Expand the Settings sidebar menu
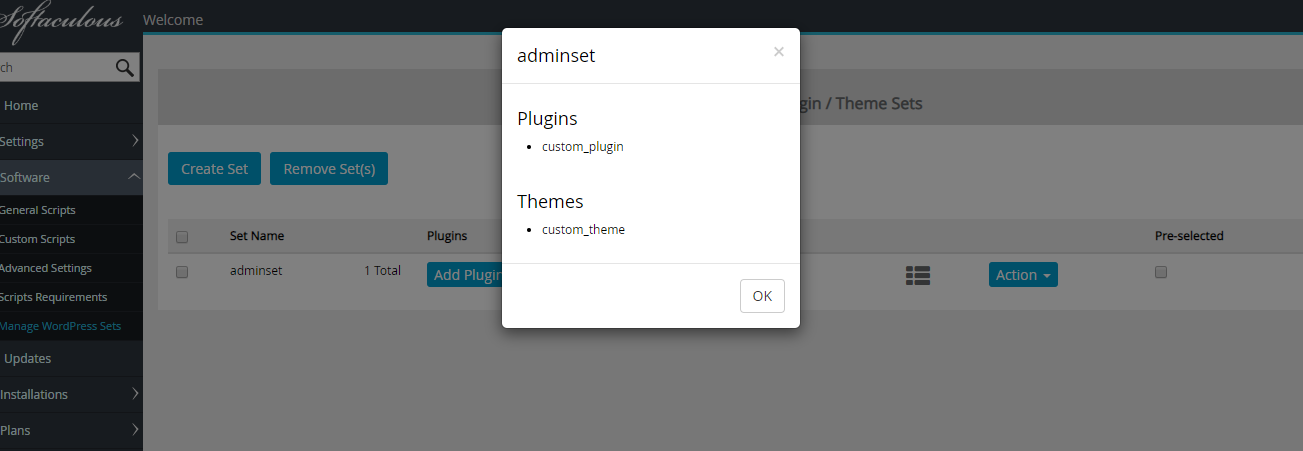The image size is (1303, 451). pos(71,142)
